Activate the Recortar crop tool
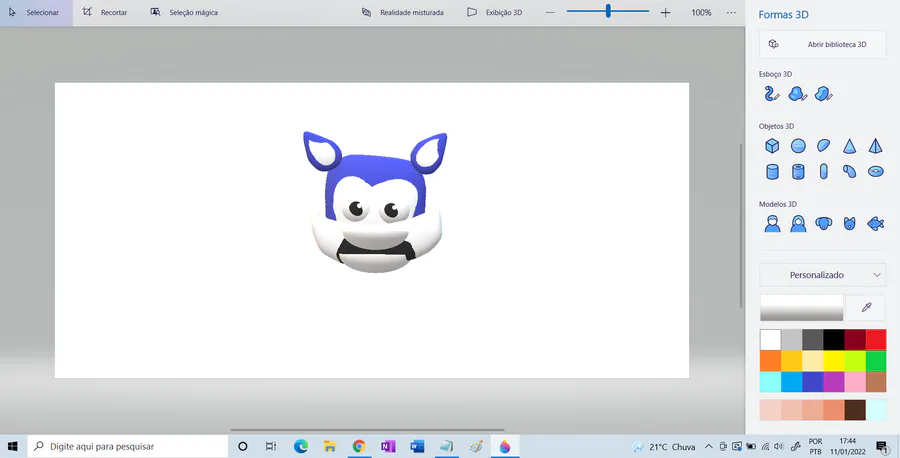Viewport: 900px width, 458px height. click(105, 13)
